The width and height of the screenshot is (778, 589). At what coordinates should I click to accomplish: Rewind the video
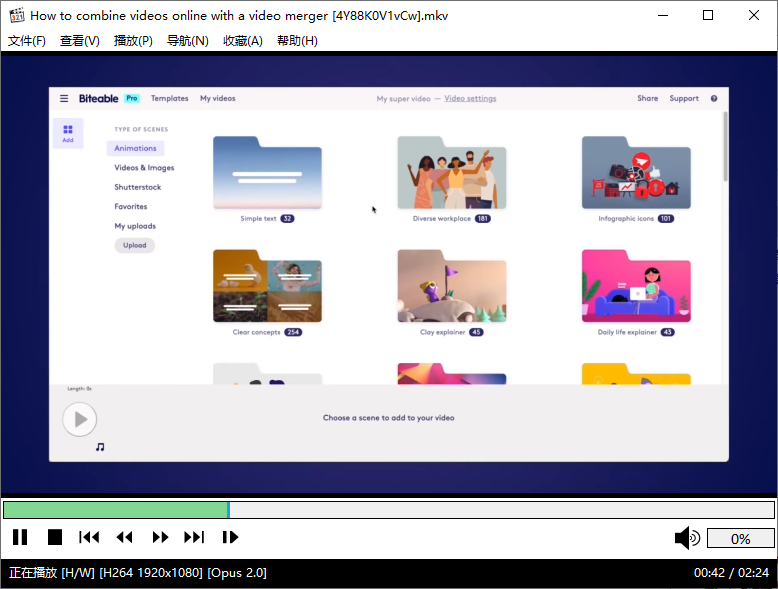(124, 538)
